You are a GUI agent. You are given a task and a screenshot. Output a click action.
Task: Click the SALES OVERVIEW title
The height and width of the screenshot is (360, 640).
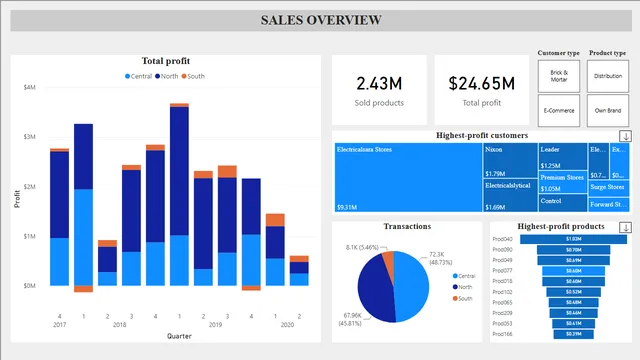[x=321, y=20]
